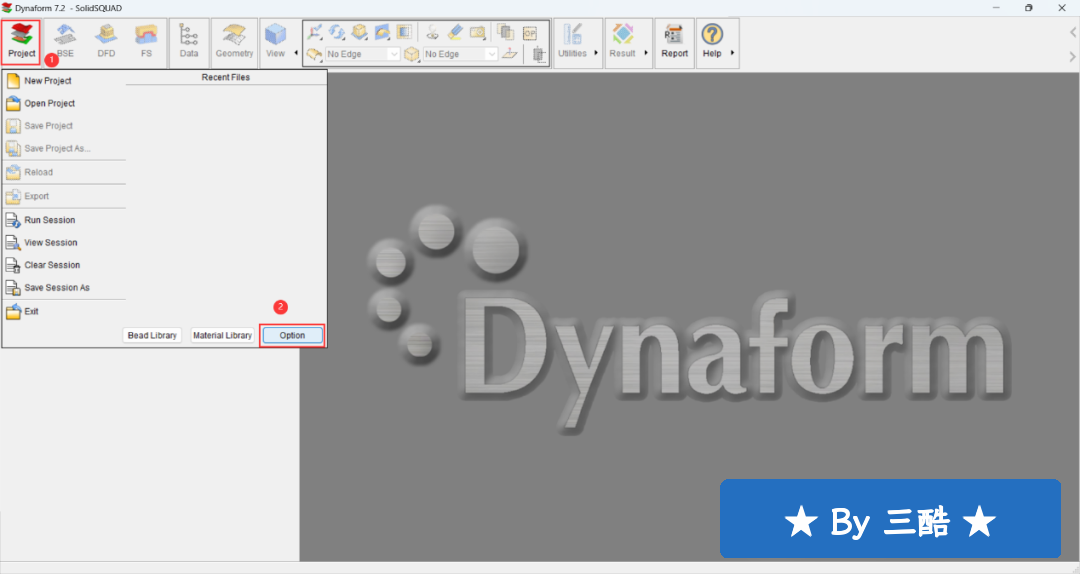Click the eraser highlight clear icon
The image size is (1080, 574).
click(x=455, y=32)
